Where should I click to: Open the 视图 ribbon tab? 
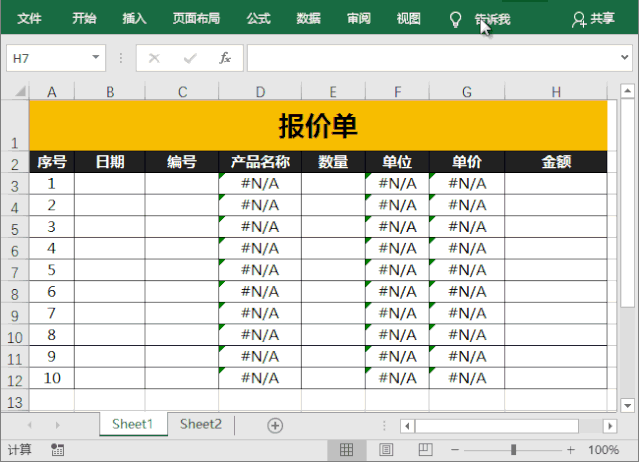[409, 19]
